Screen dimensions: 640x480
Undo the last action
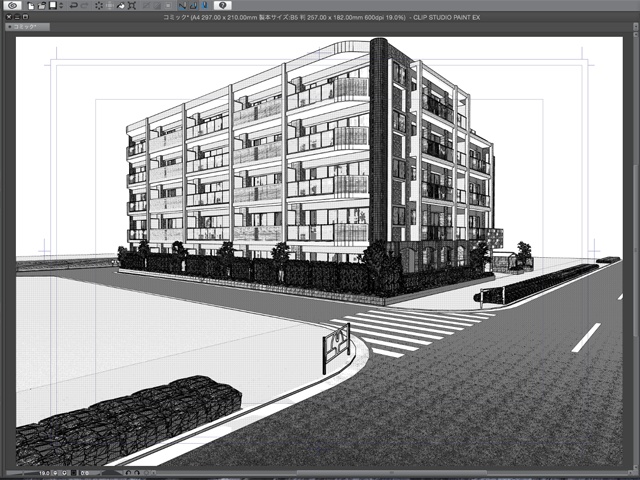tap(73, 6)
